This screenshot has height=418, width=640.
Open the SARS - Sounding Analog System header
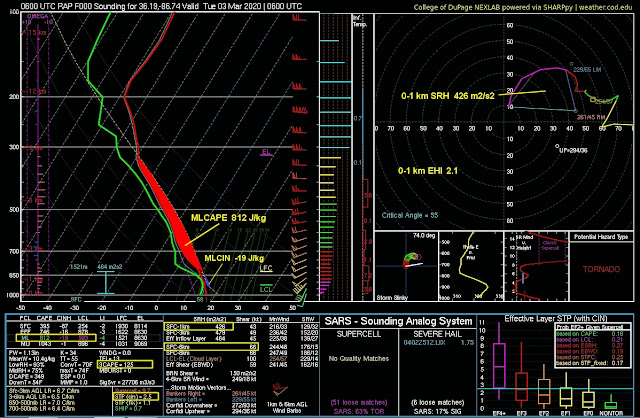(398, 321)
